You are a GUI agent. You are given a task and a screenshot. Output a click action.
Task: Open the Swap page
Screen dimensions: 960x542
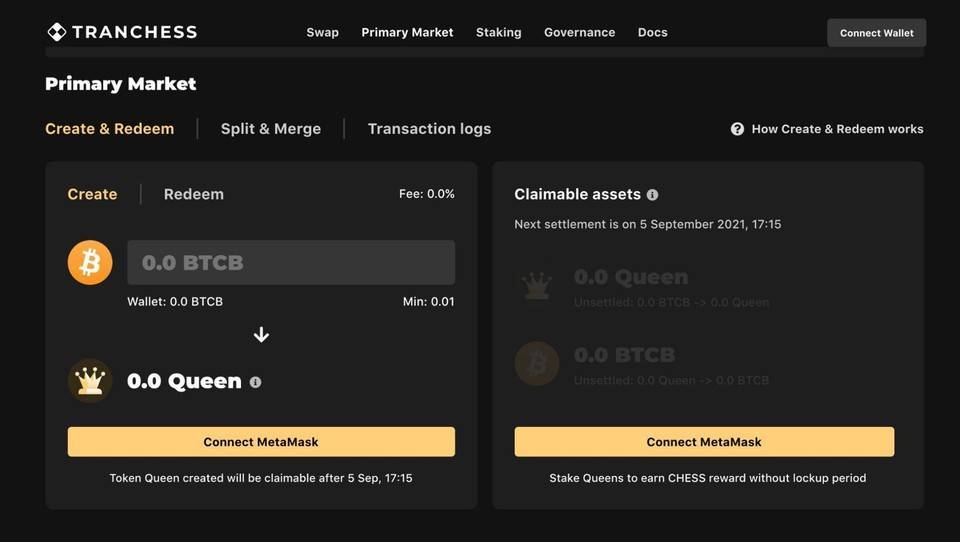[x=322, y=32]
